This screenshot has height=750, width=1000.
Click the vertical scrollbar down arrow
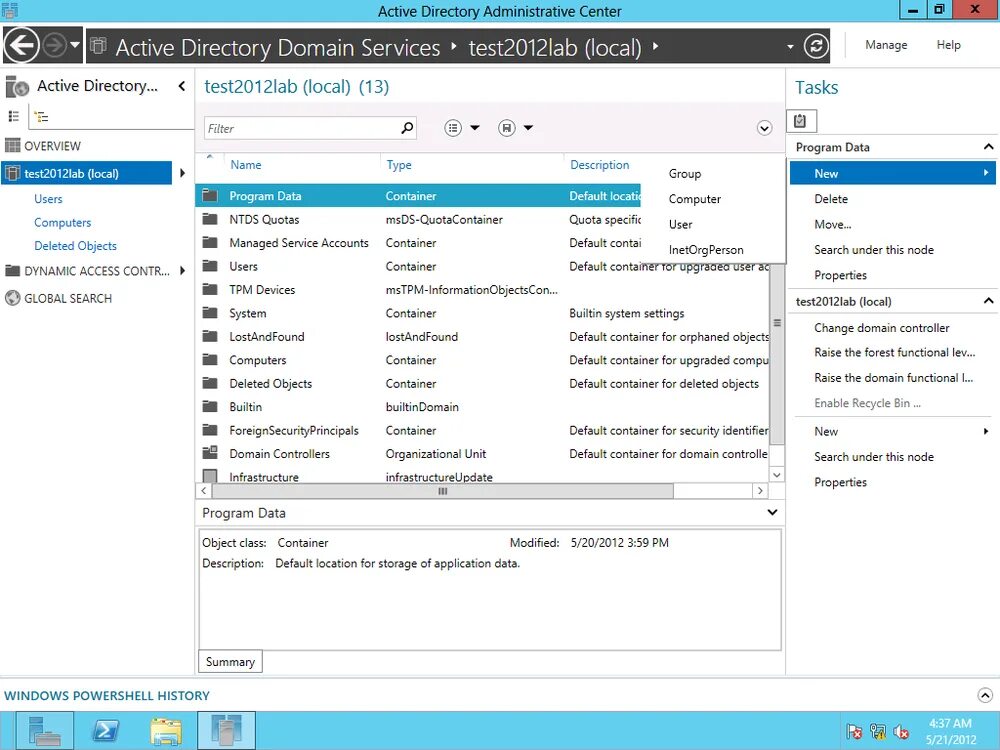(x=776, y=474)
